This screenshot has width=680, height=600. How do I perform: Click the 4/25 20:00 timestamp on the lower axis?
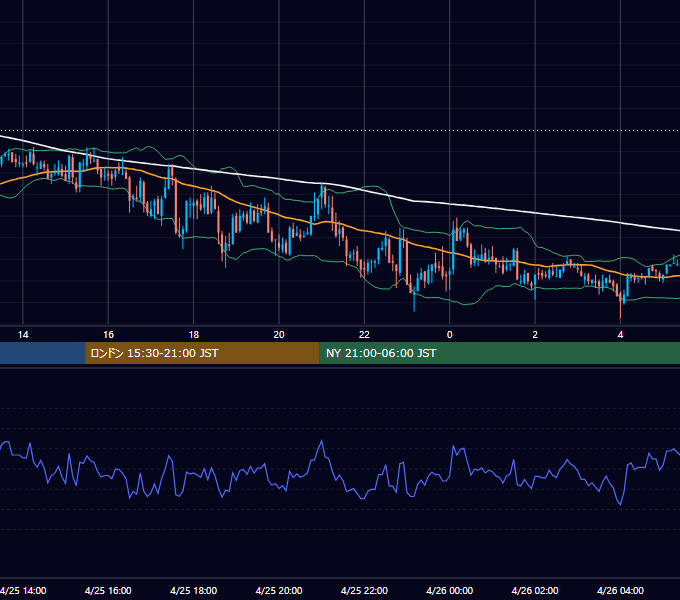(279, 590)
